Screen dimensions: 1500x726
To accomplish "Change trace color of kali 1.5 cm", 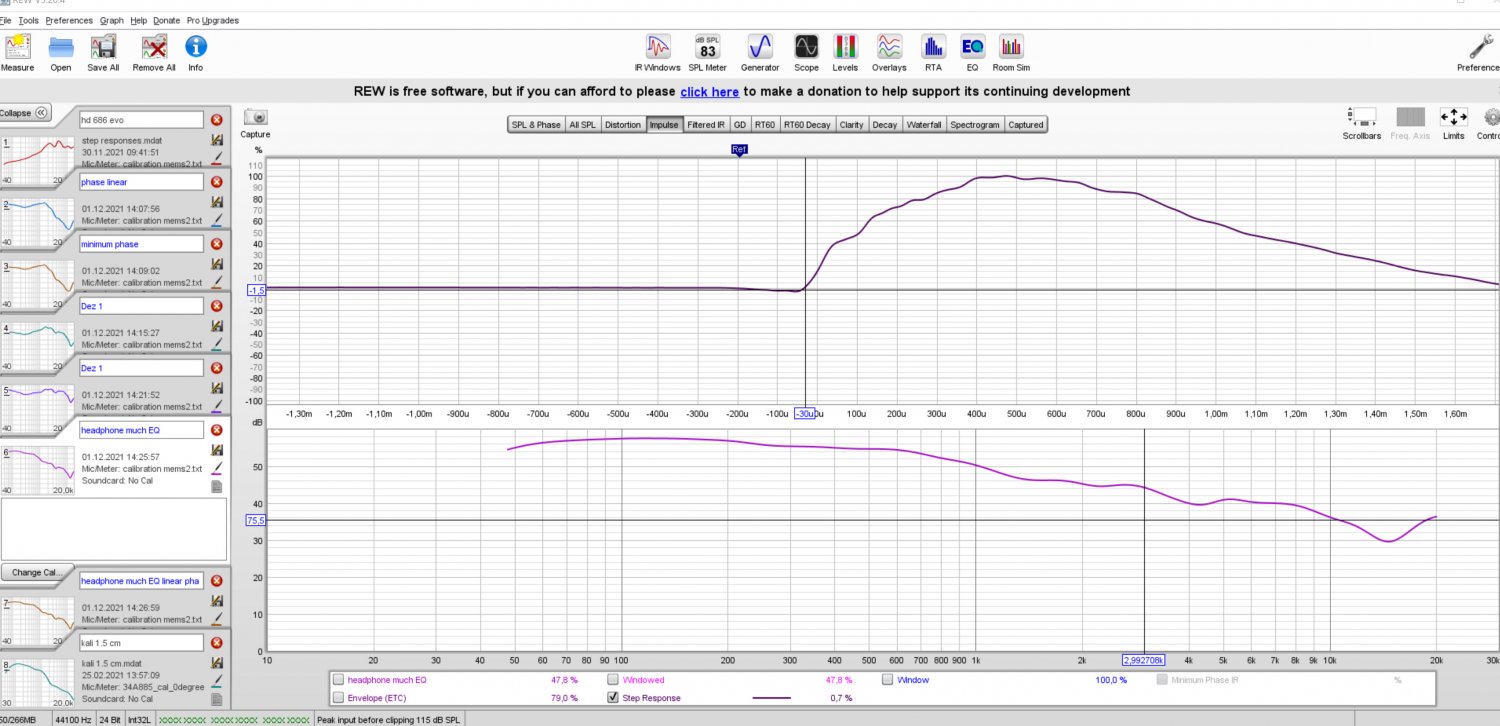I will point(216,680).
